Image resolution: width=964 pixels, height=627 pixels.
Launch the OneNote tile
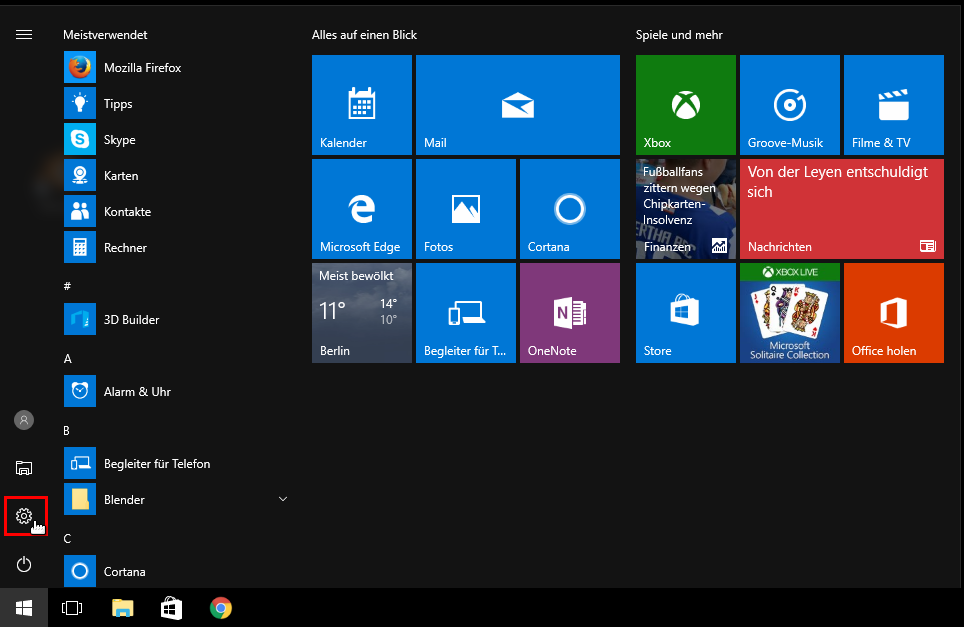569,313
